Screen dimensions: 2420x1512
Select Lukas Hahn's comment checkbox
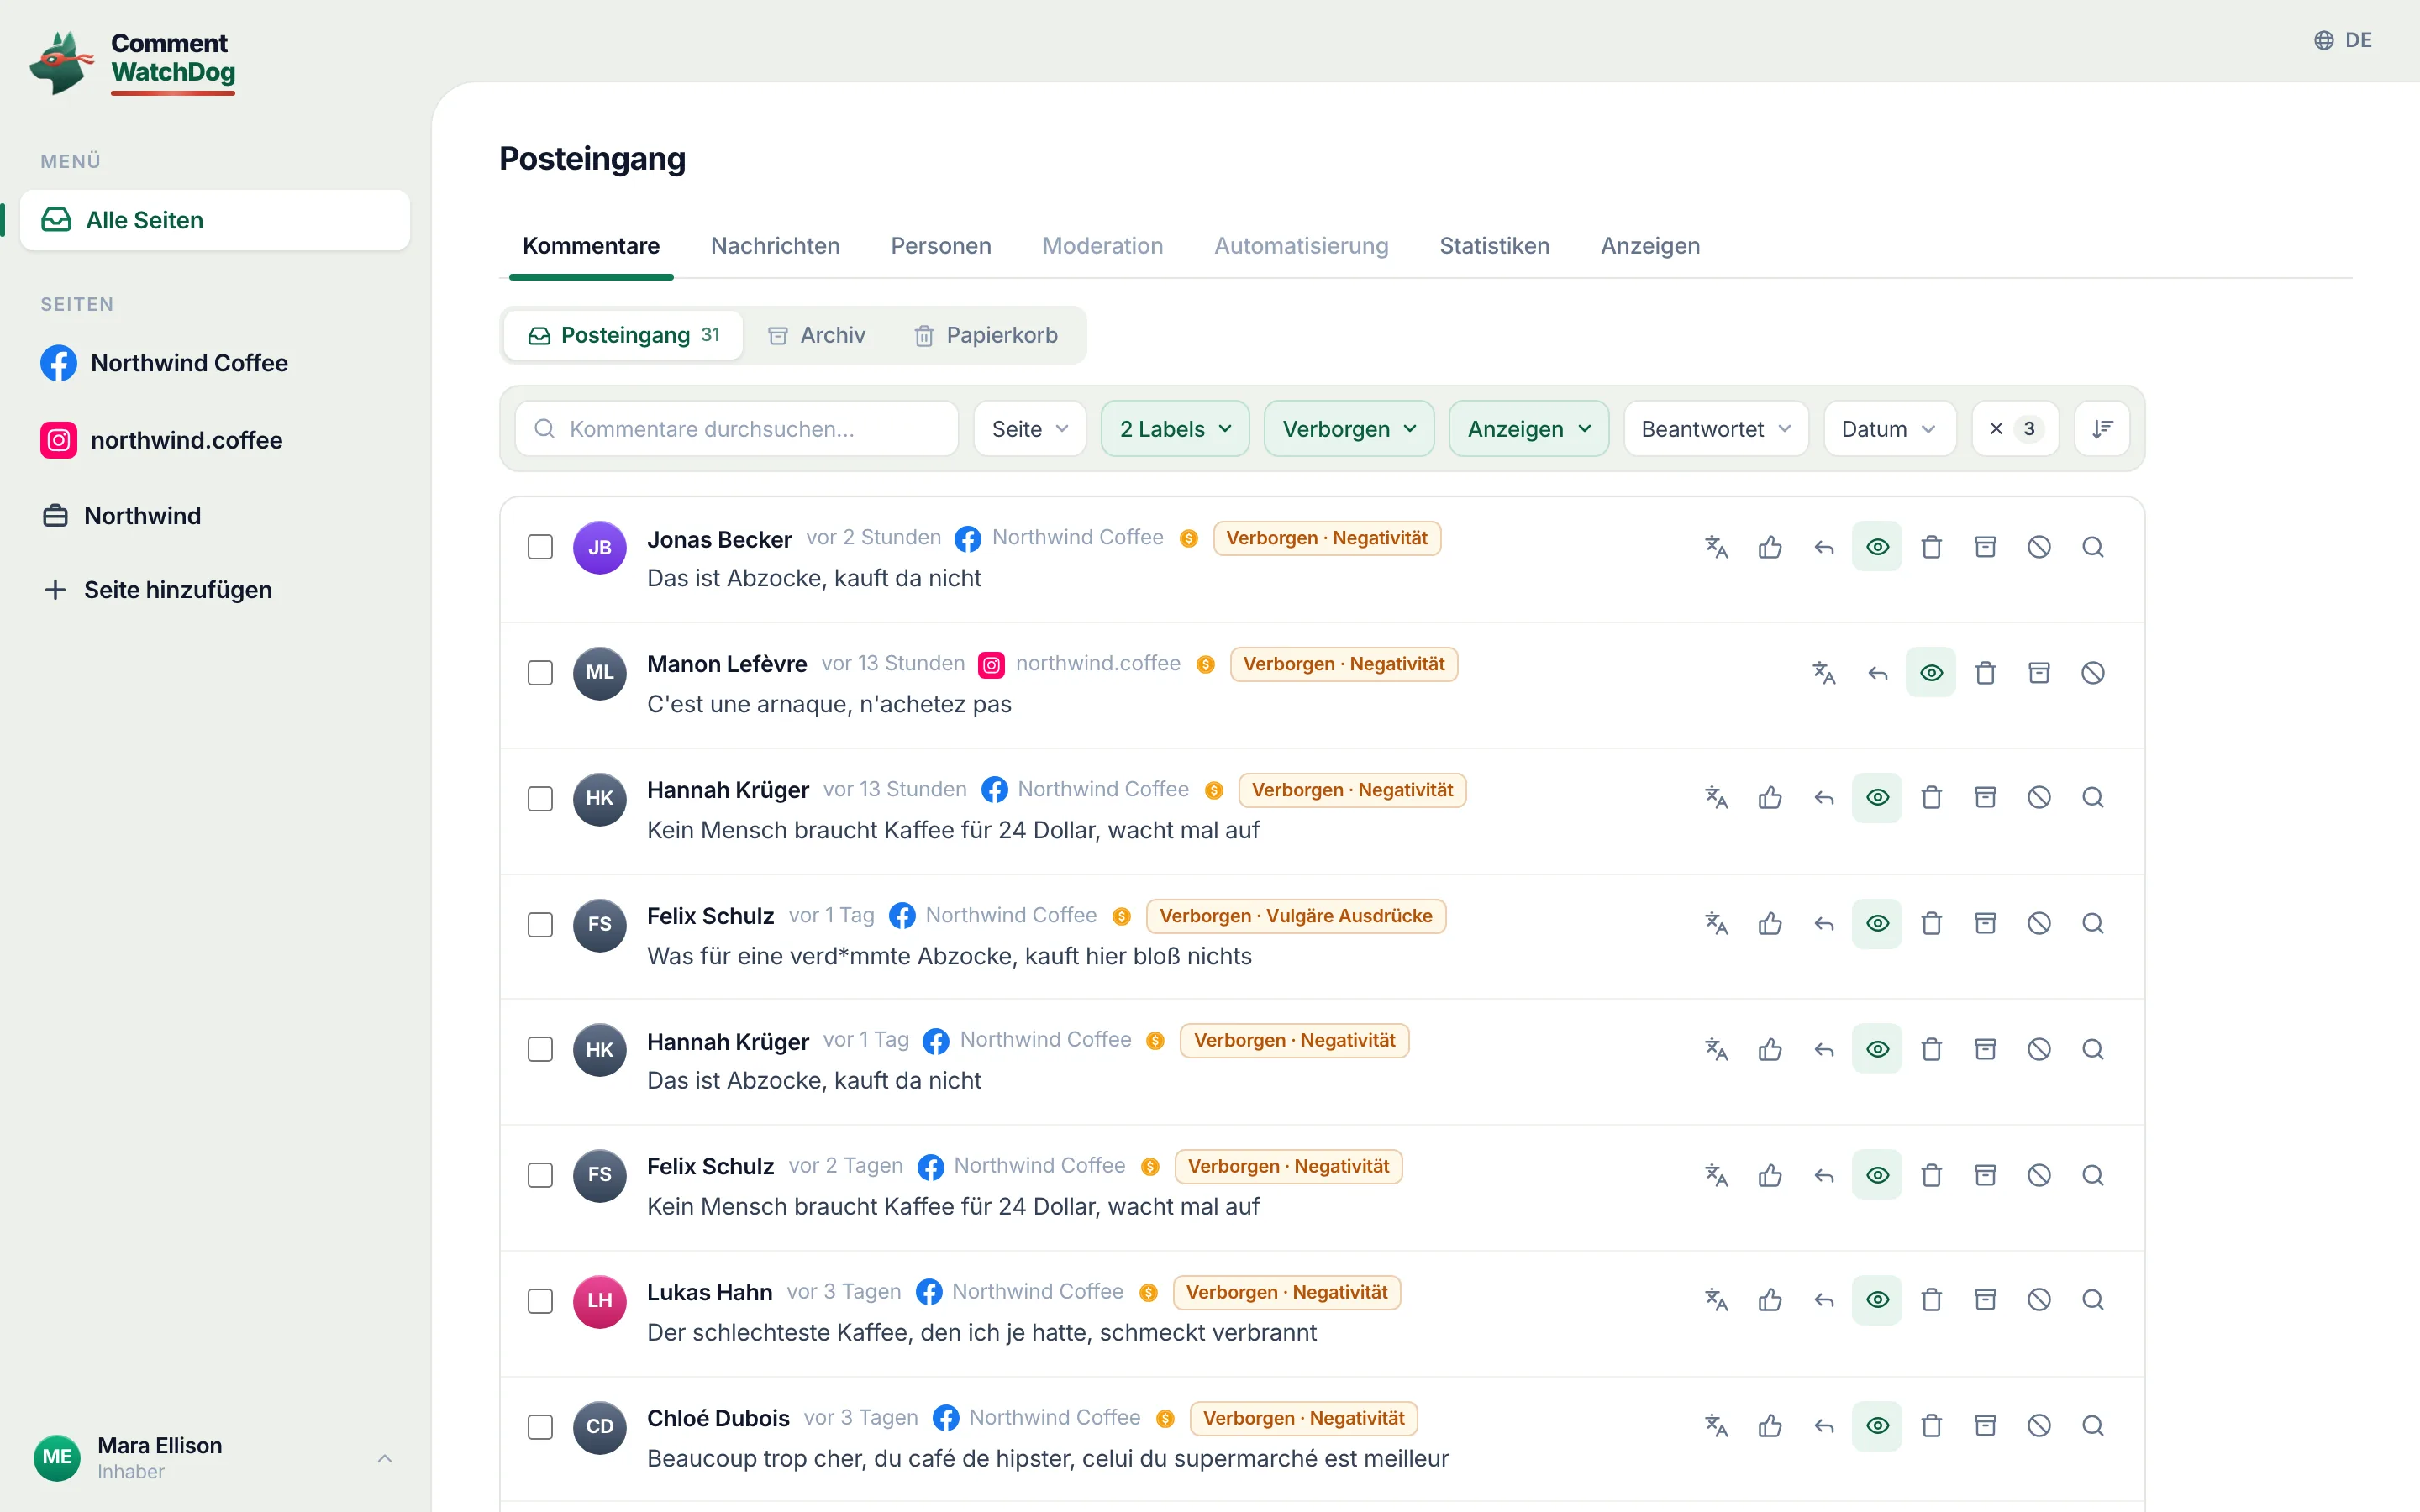[540, 1301]
